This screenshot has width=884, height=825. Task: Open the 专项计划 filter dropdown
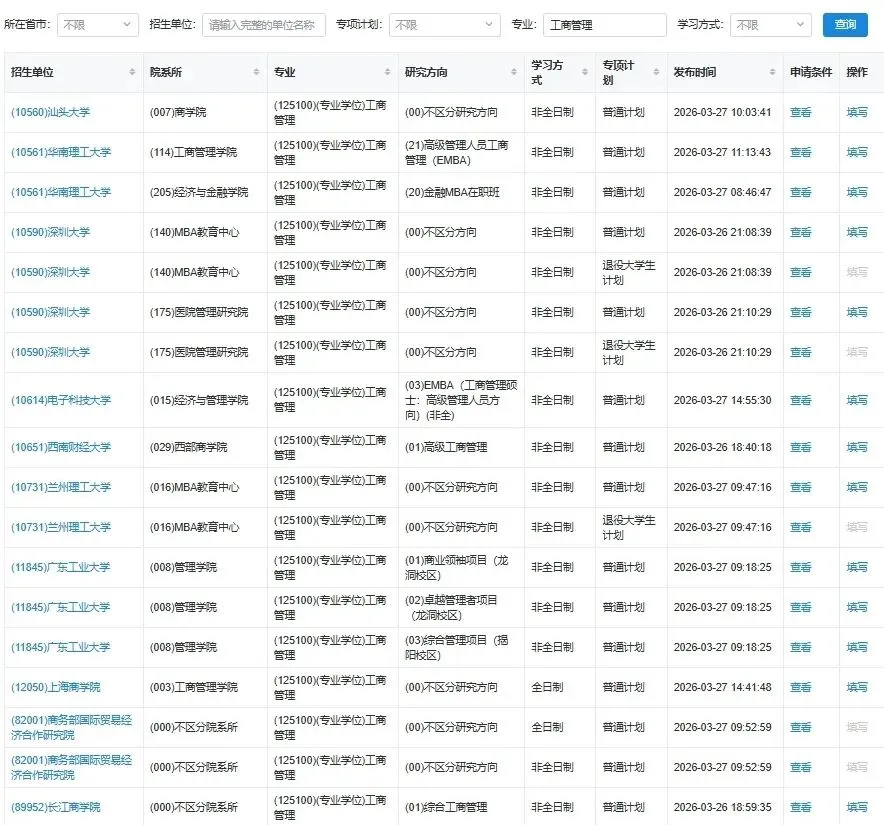(x=444, y=25)
